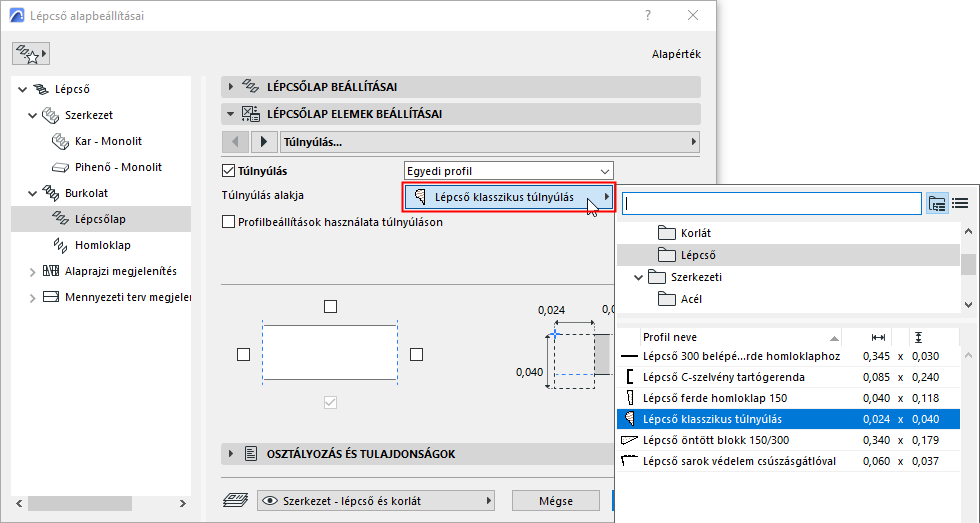The height and width of the screenshot is (523, 980).
Task: Click the 0,024 nosing width value
Action: [551, 310]
